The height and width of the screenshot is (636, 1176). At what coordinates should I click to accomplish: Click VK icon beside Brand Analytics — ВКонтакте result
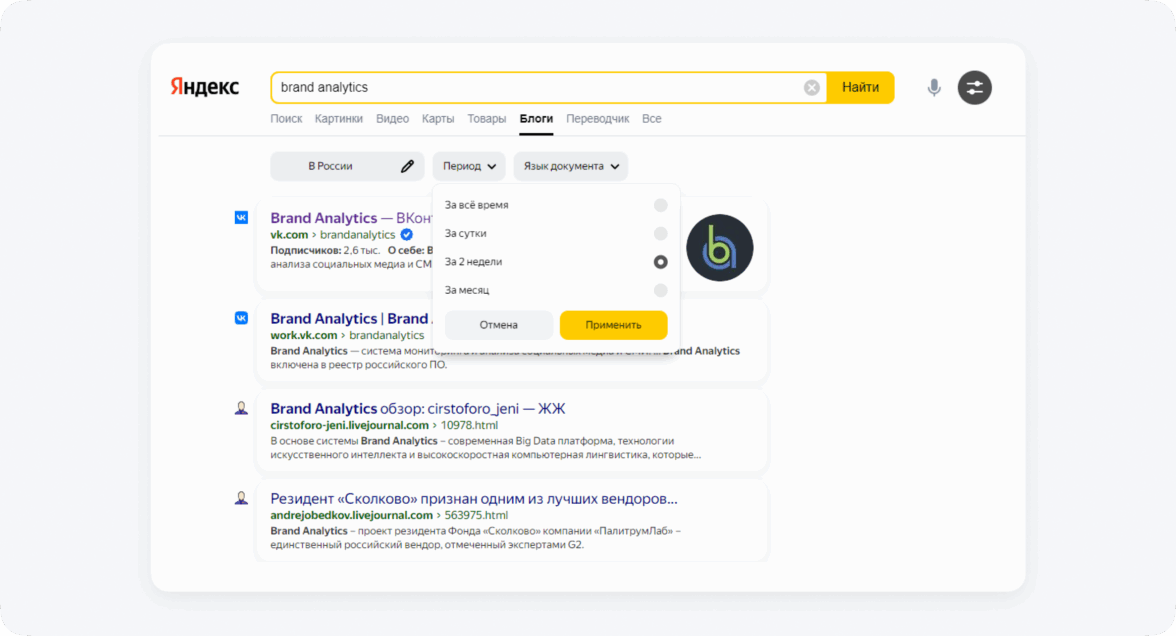[242, 218]
